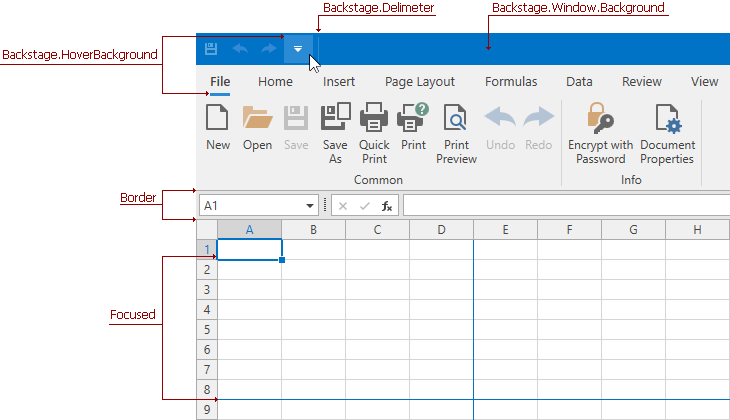Open the Home ribbon tab
Screen dimensions: 730x420
point(275,82)
